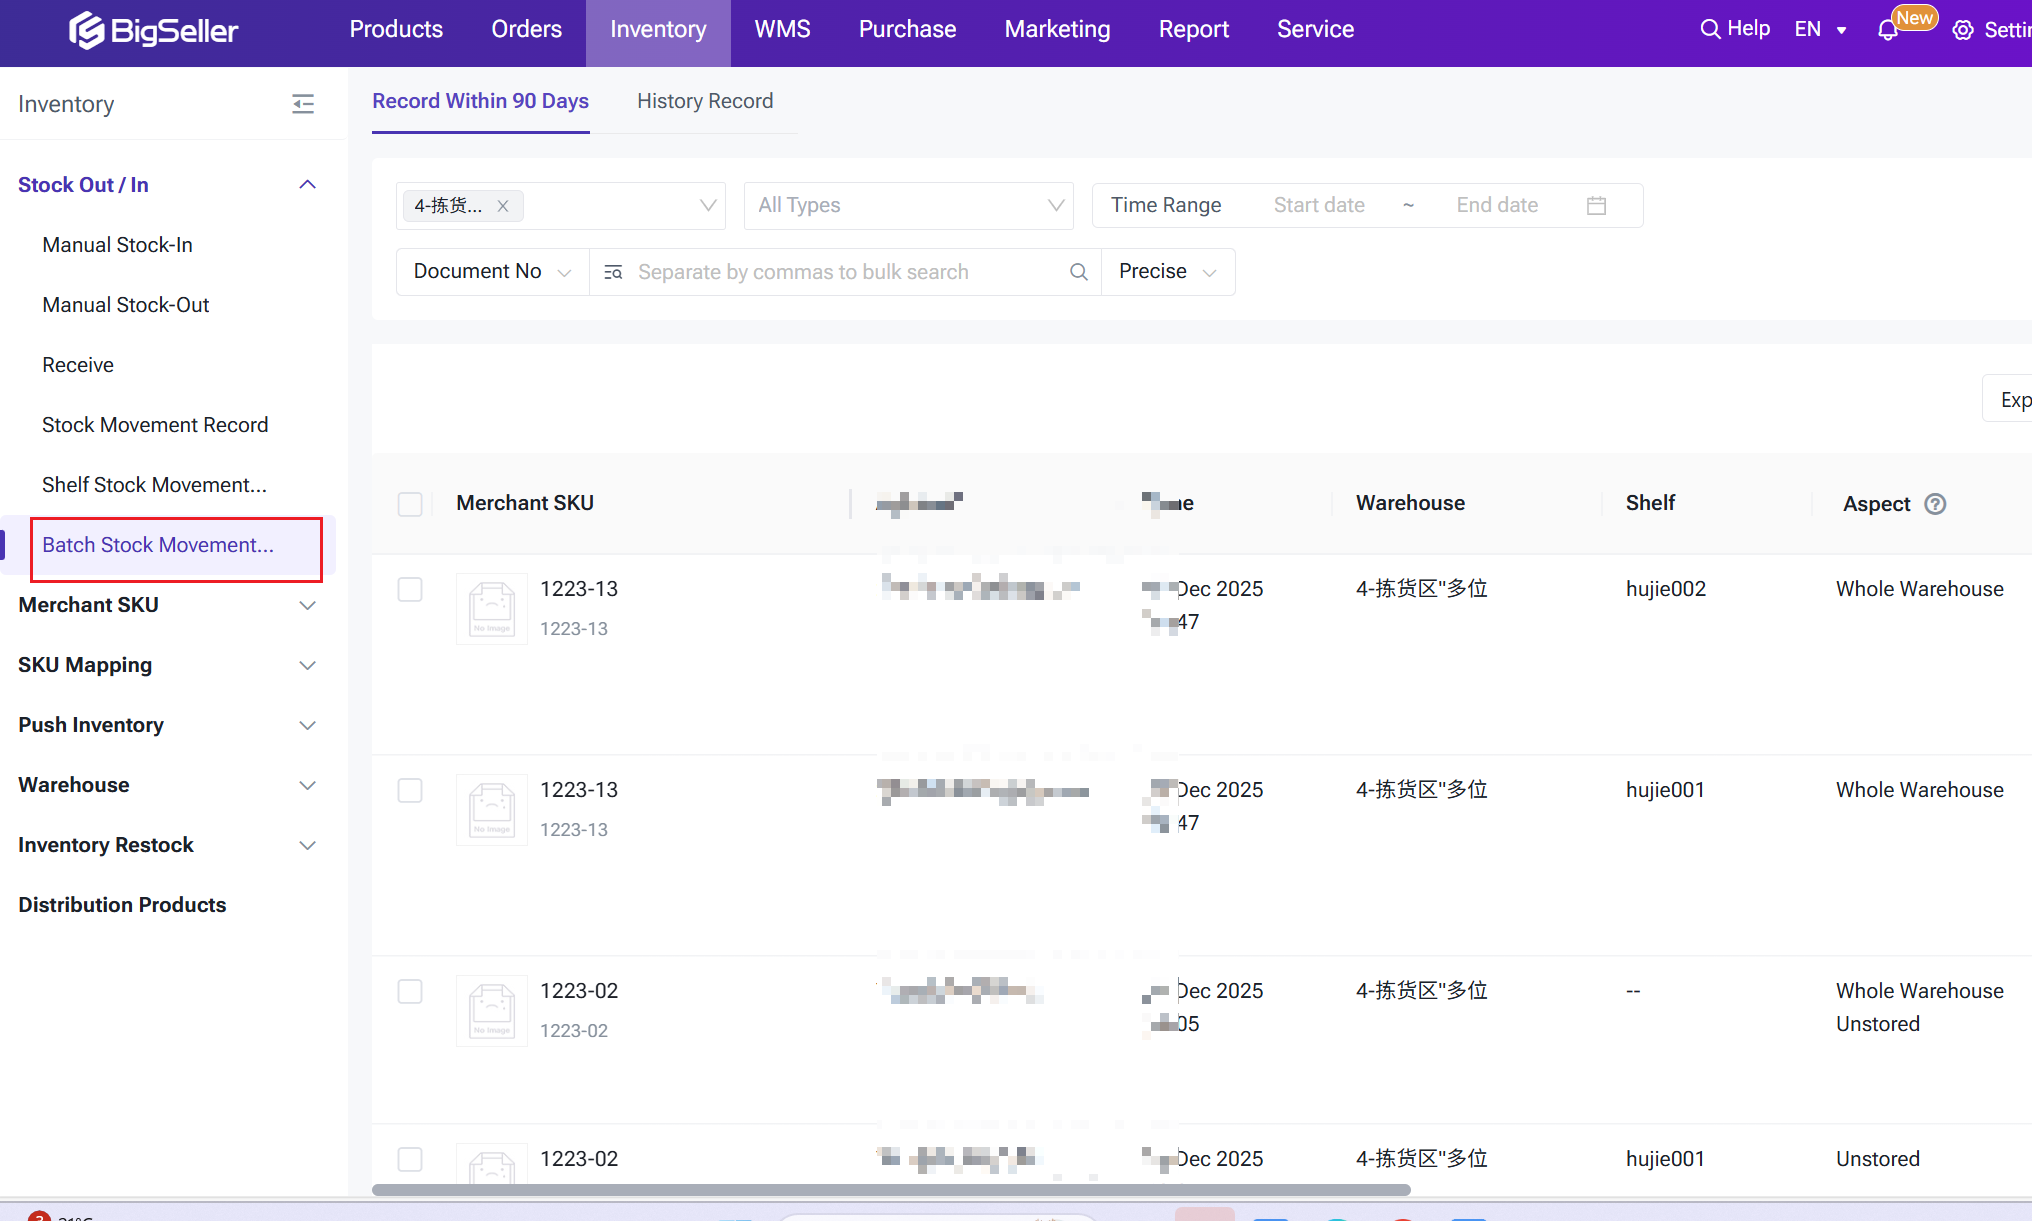The width and height of the screenshot is (2032, 1221).
Task: Collapse the Inventory sidebar menu icon
Action: pyautogui.click(x=303, y=104)
